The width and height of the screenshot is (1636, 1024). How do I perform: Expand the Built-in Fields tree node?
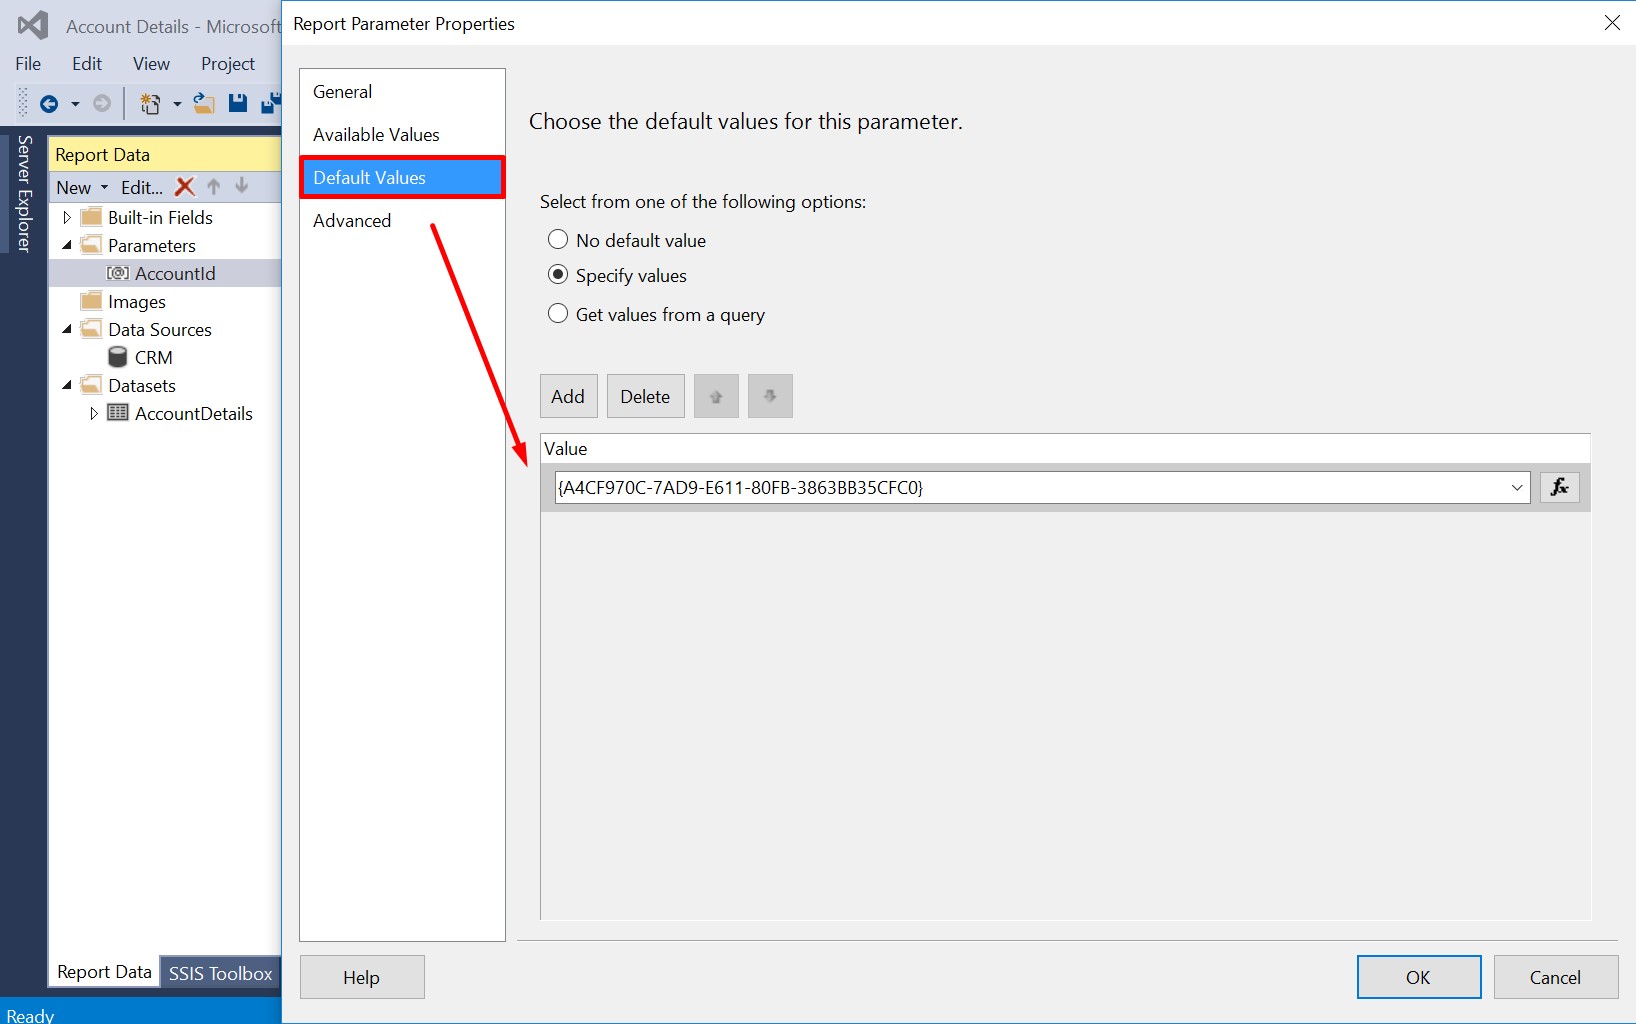67,217
